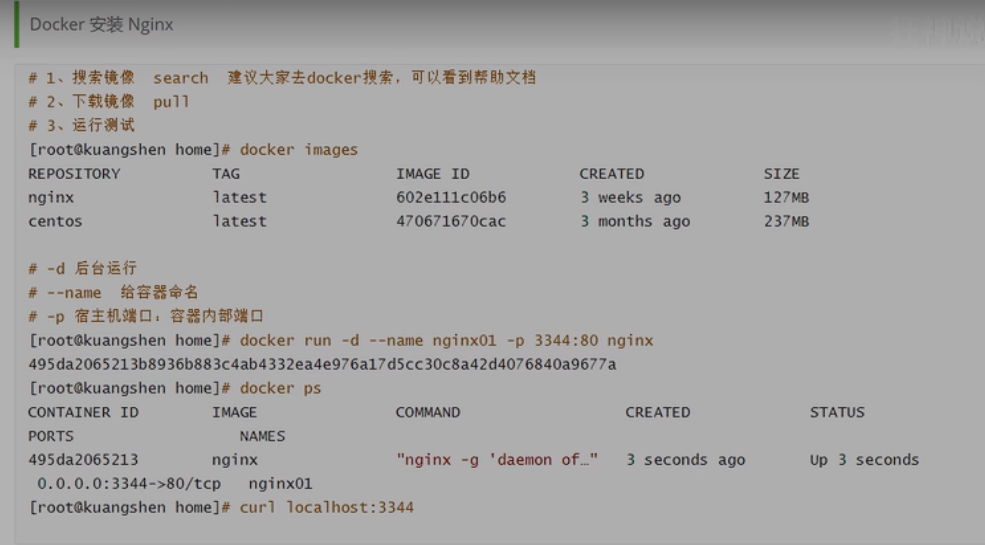Image resolution: width=985 pixels, height=545 pixels.
Task: Click comment line "# 3、运行测试"
Action: [x=82, y=126]
